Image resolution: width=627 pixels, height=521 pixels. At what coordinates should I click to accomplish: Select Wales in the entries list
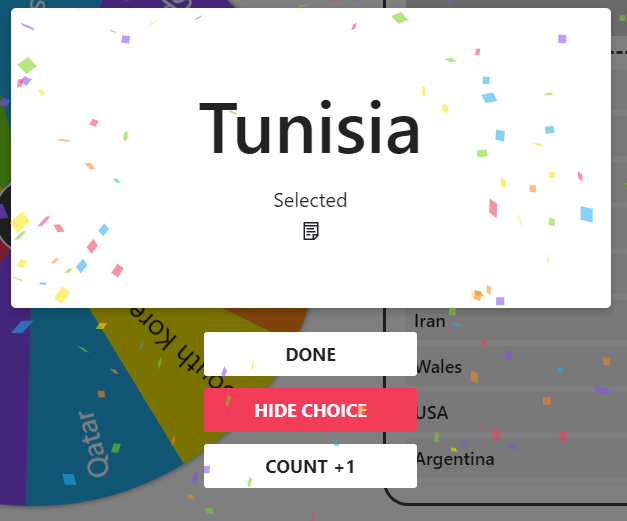coord(440,366)
